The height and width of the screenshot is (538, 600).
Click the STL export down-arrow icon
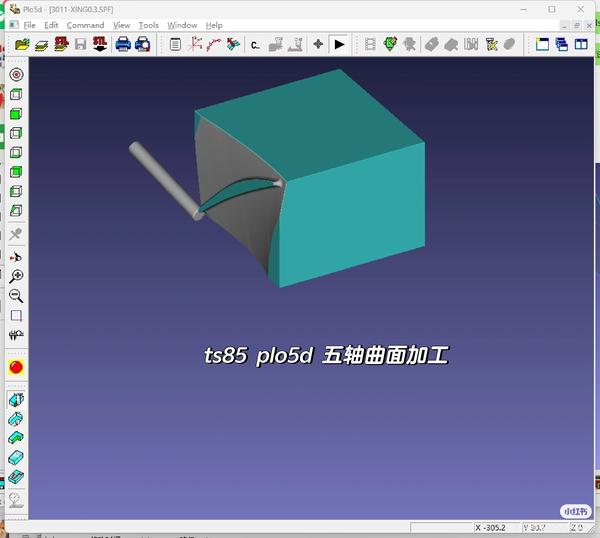coord(100,44)
